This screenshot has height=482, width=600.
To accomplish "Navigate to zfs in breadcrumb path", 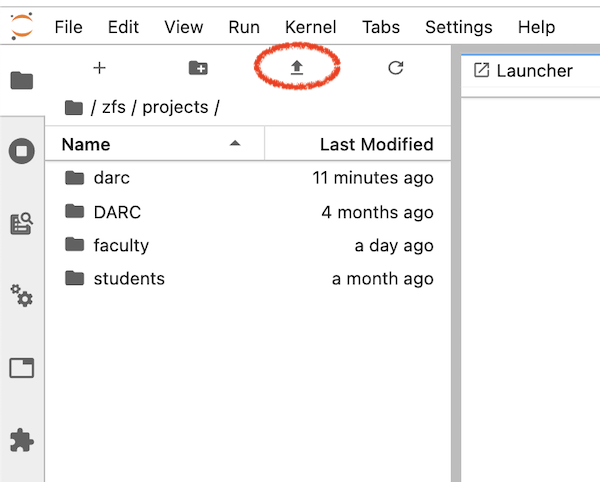I will (114, 107).
